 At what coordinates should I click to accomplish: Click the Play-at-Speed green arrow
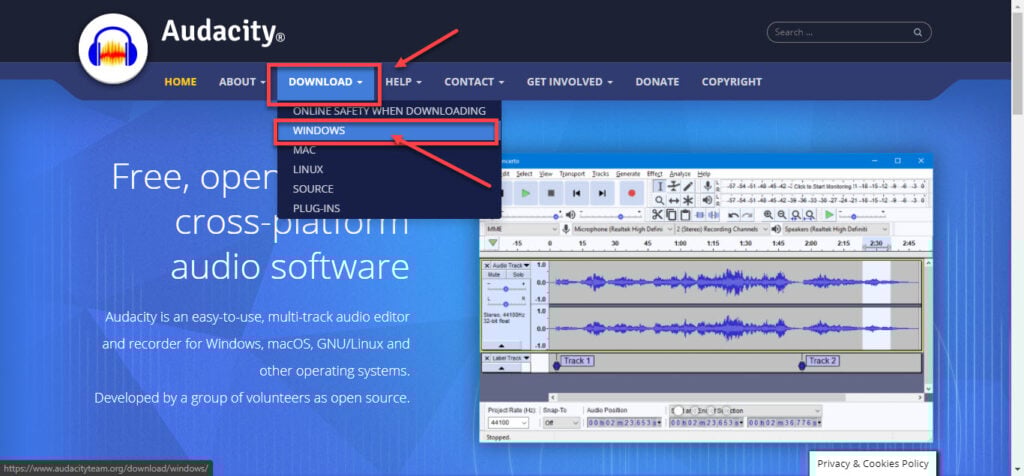pyautogui.click(x=829, y=214)
